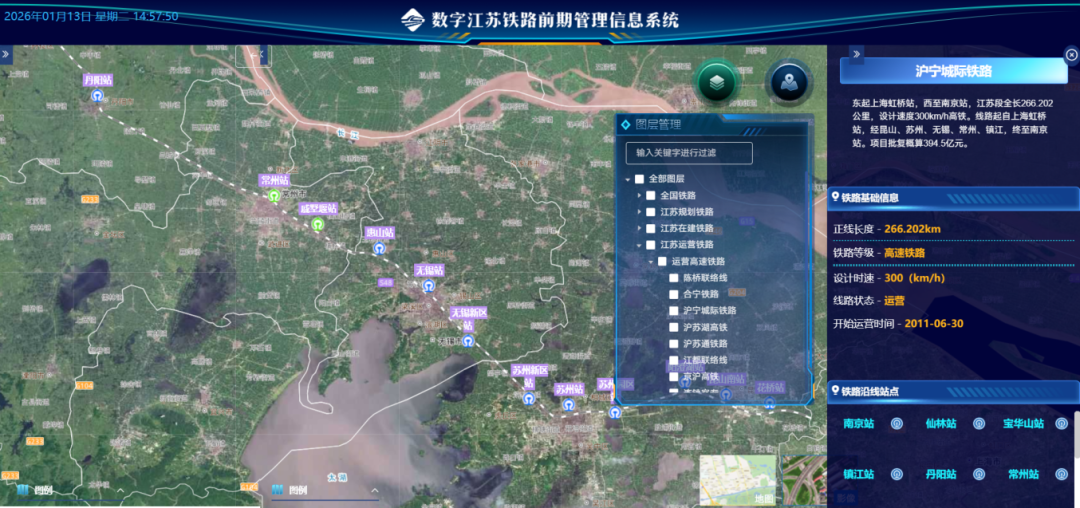Click the green 戚墅堰站 station marker
Viewport: 1080px width, 508px height.
click(x=318, y=223)
